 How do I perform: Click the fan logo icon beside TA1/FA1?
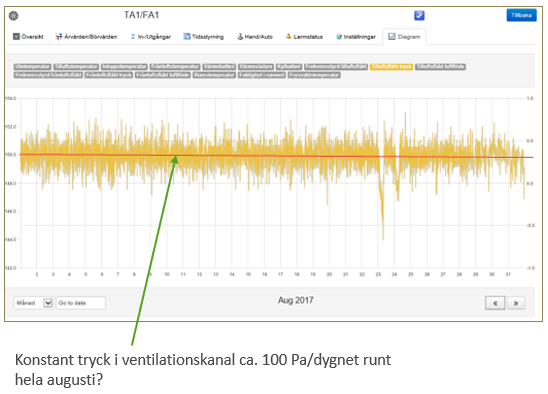[x=13, y=16]
